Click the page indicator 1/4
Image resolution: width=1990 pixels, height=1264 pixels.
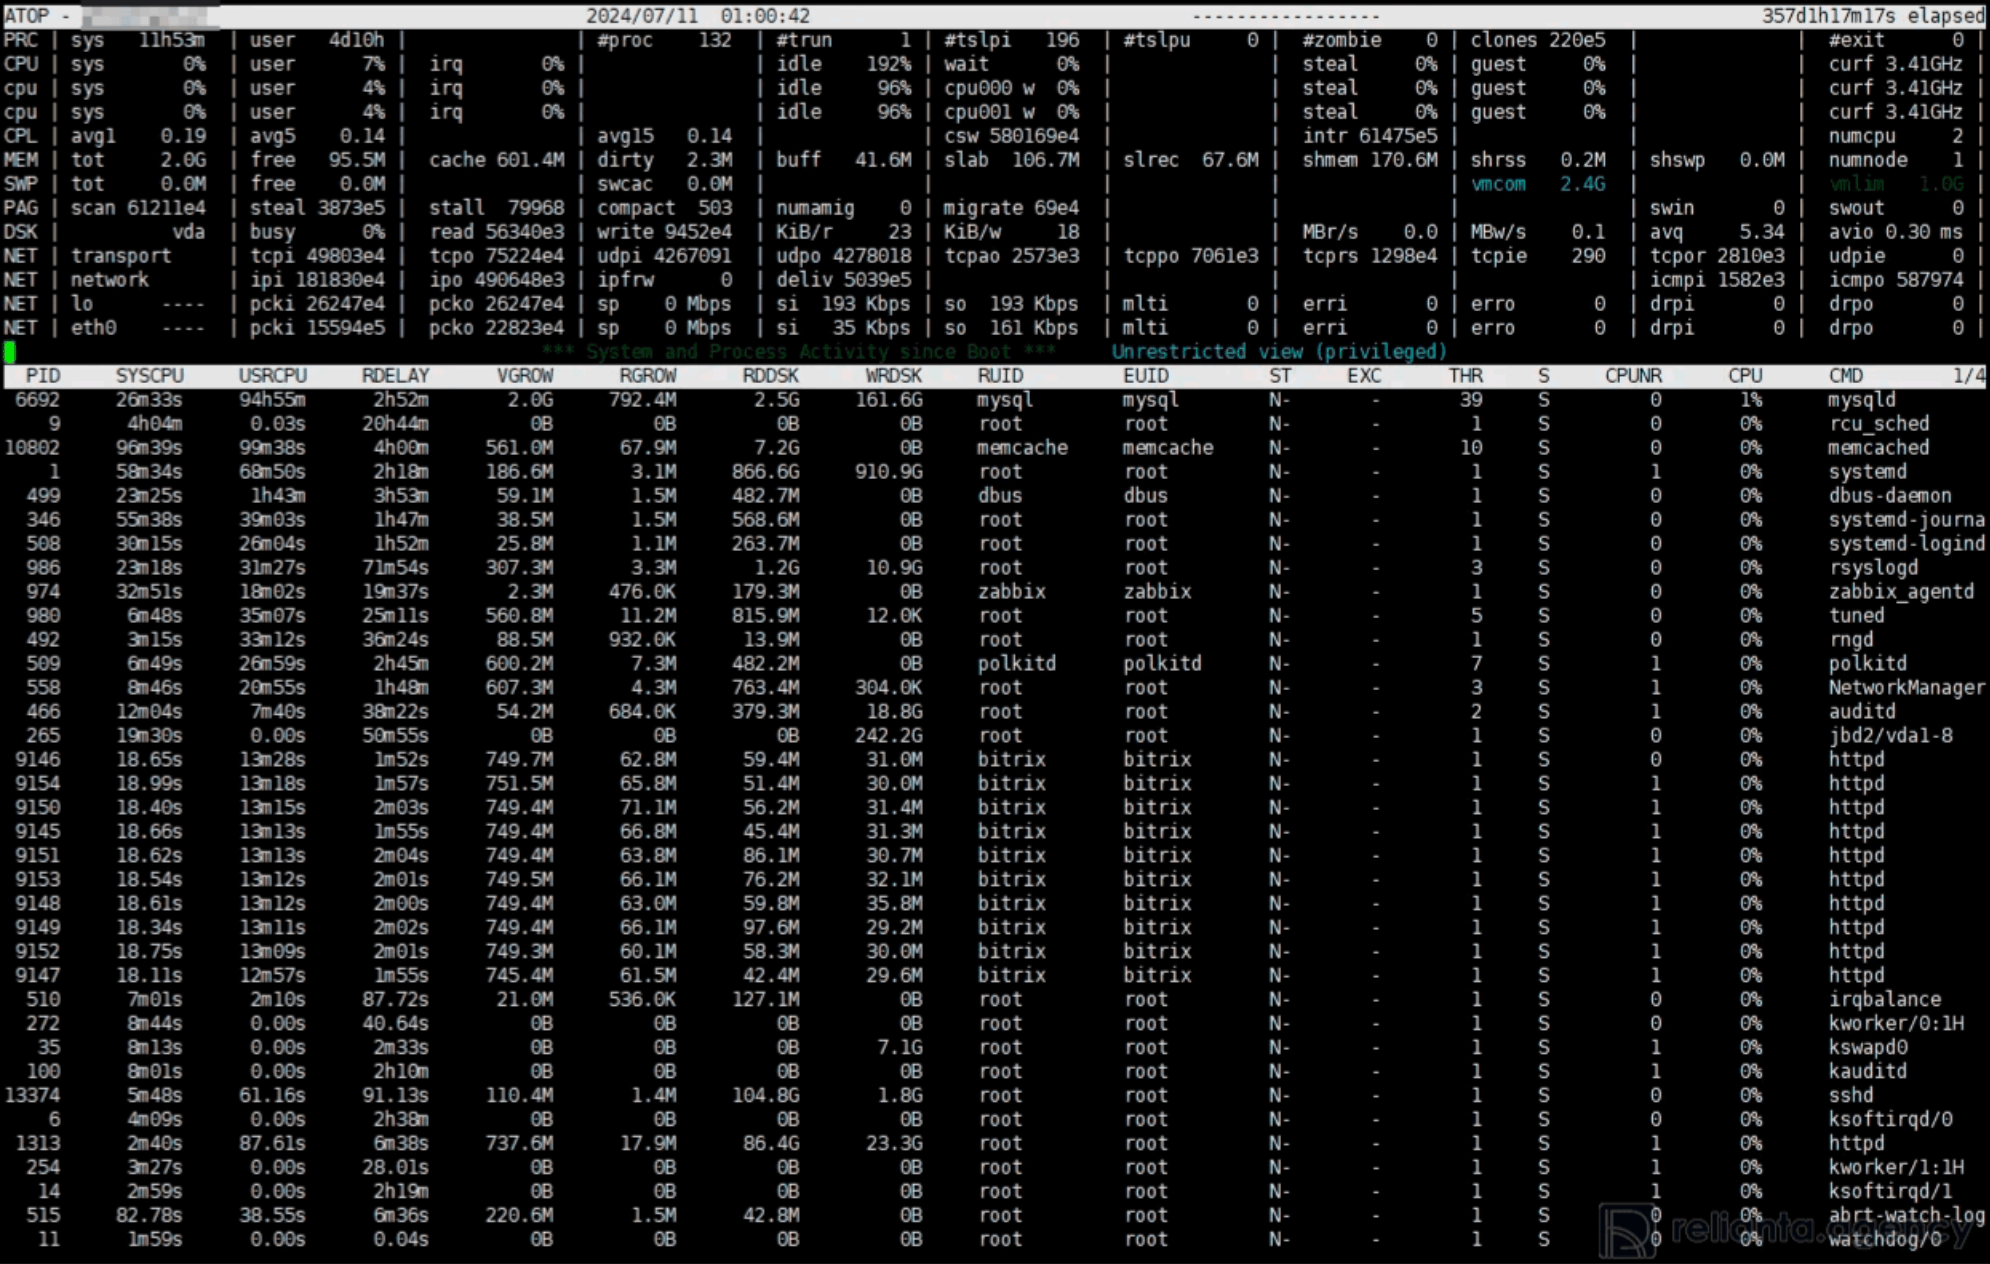pyautogui.click(x=1968, y=376)
